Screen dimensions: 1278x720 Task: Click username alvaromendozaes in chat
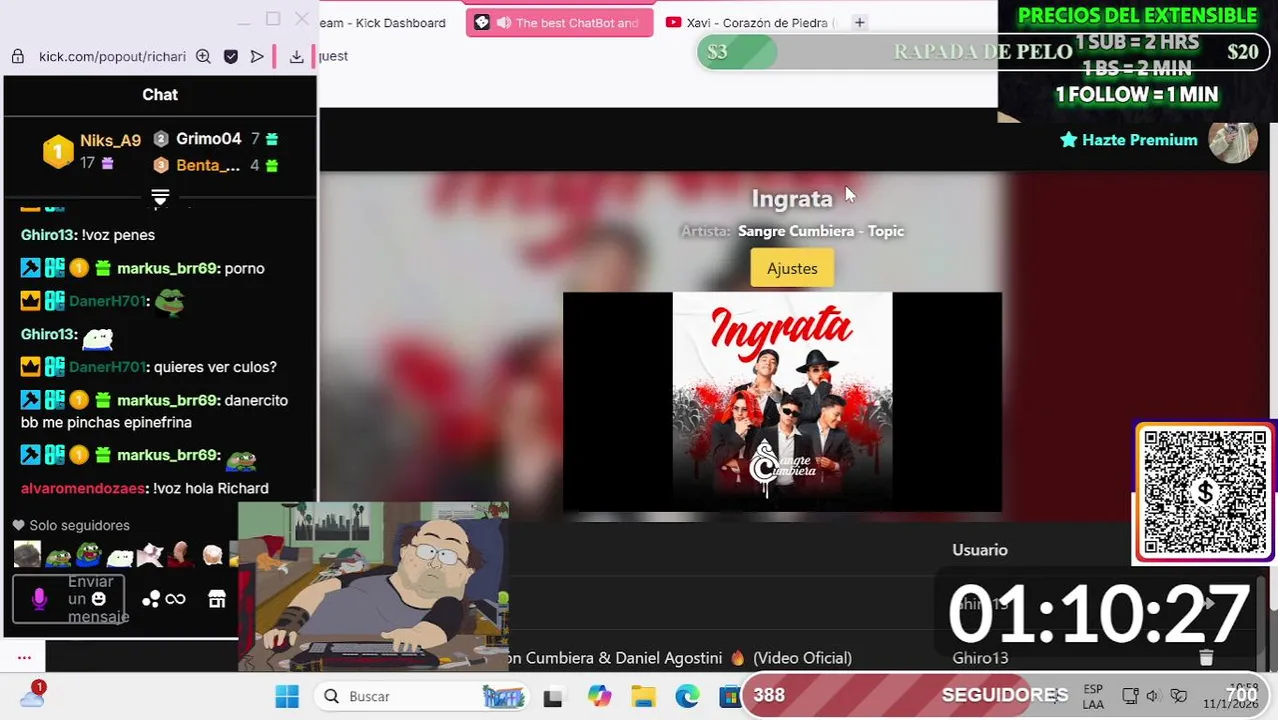(83, 488)
